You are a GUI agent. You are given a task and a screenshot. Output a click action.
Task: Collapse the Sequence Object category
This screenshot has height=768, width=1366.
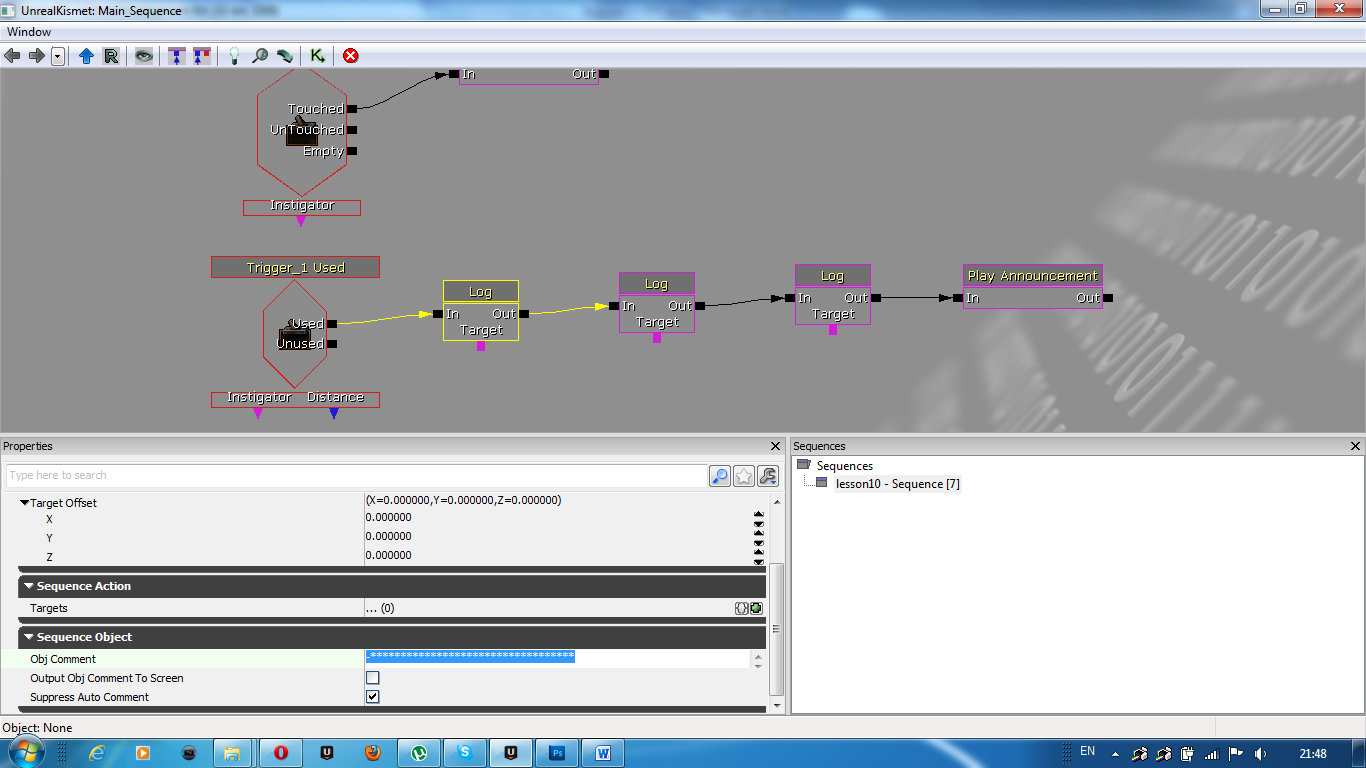click(x=29, y=637)
